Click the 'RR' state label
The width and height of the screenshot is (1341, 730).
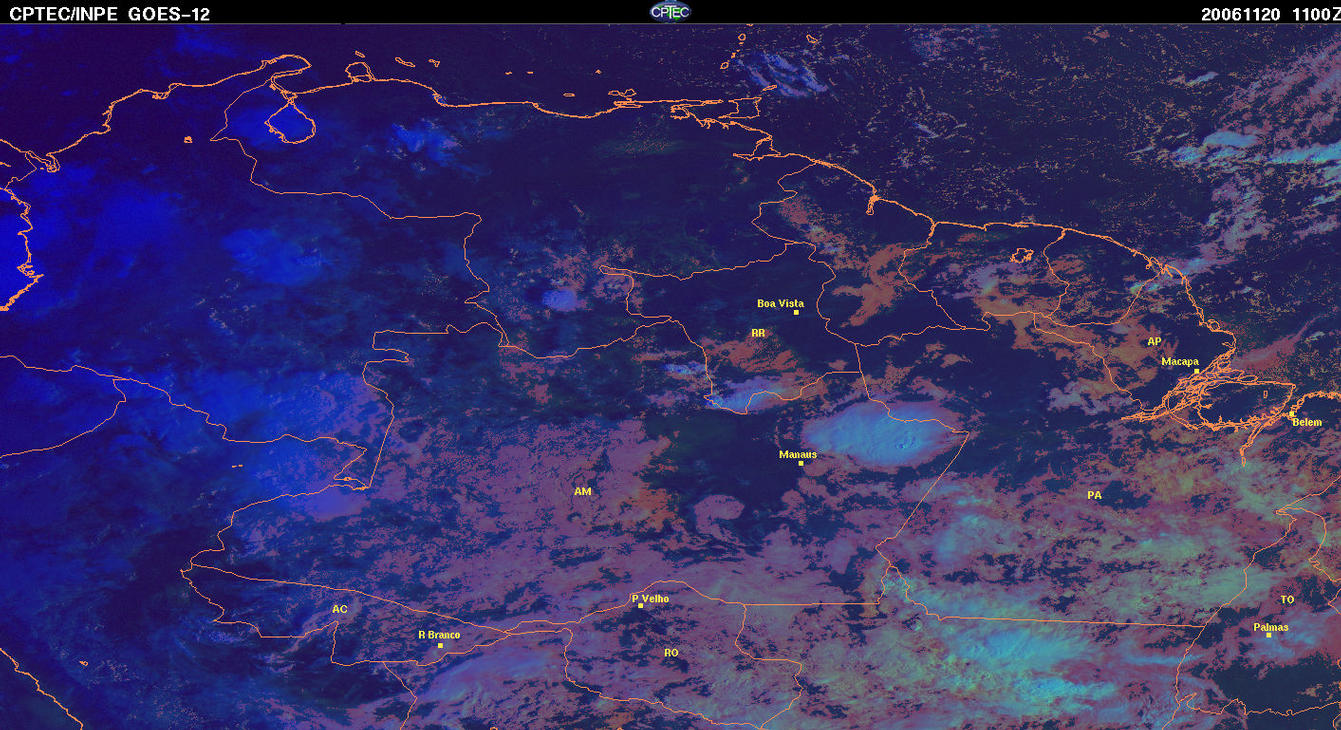click(758, 333)
